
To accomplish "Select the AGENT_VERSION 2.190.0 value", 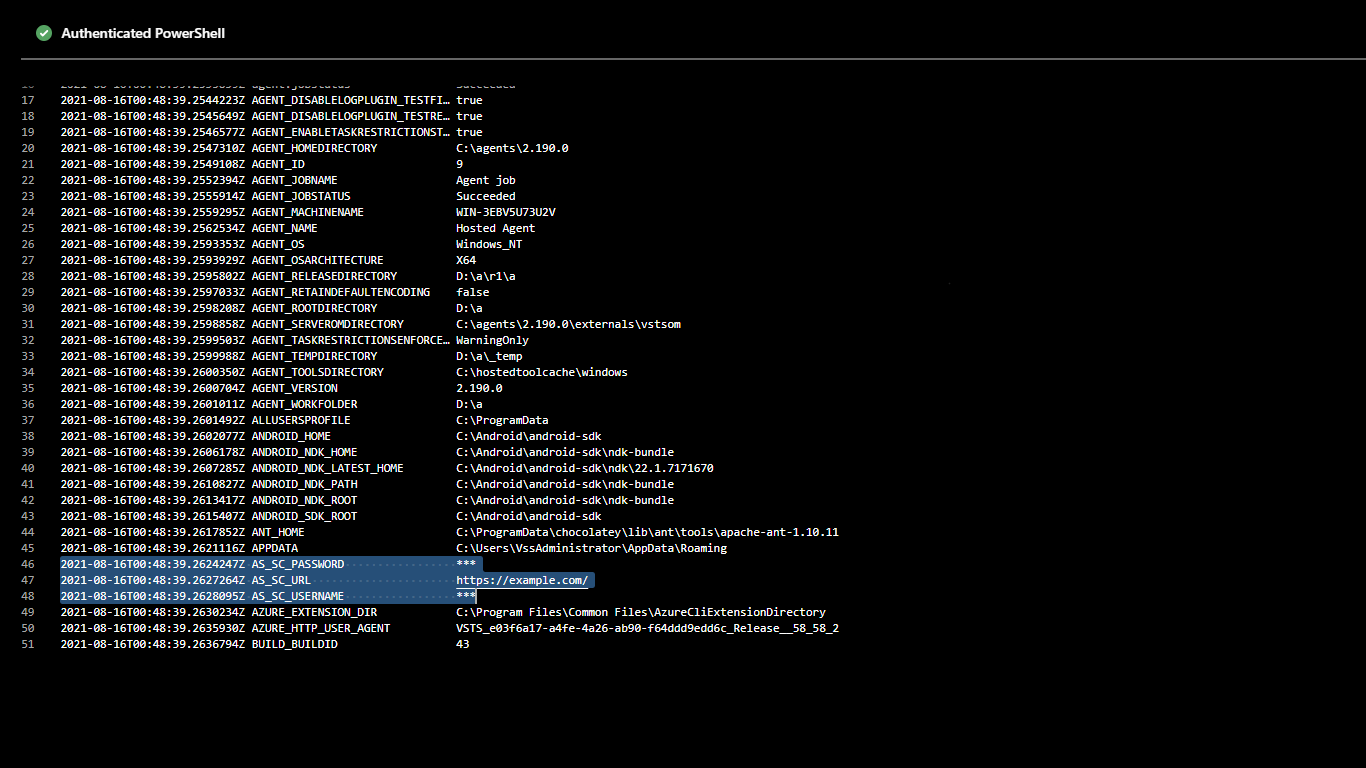I will pos(479,388).
